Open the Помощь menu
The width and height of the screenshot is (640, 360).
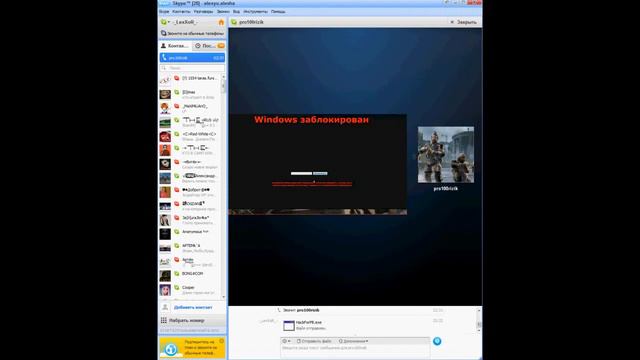(x=278, y=11)
